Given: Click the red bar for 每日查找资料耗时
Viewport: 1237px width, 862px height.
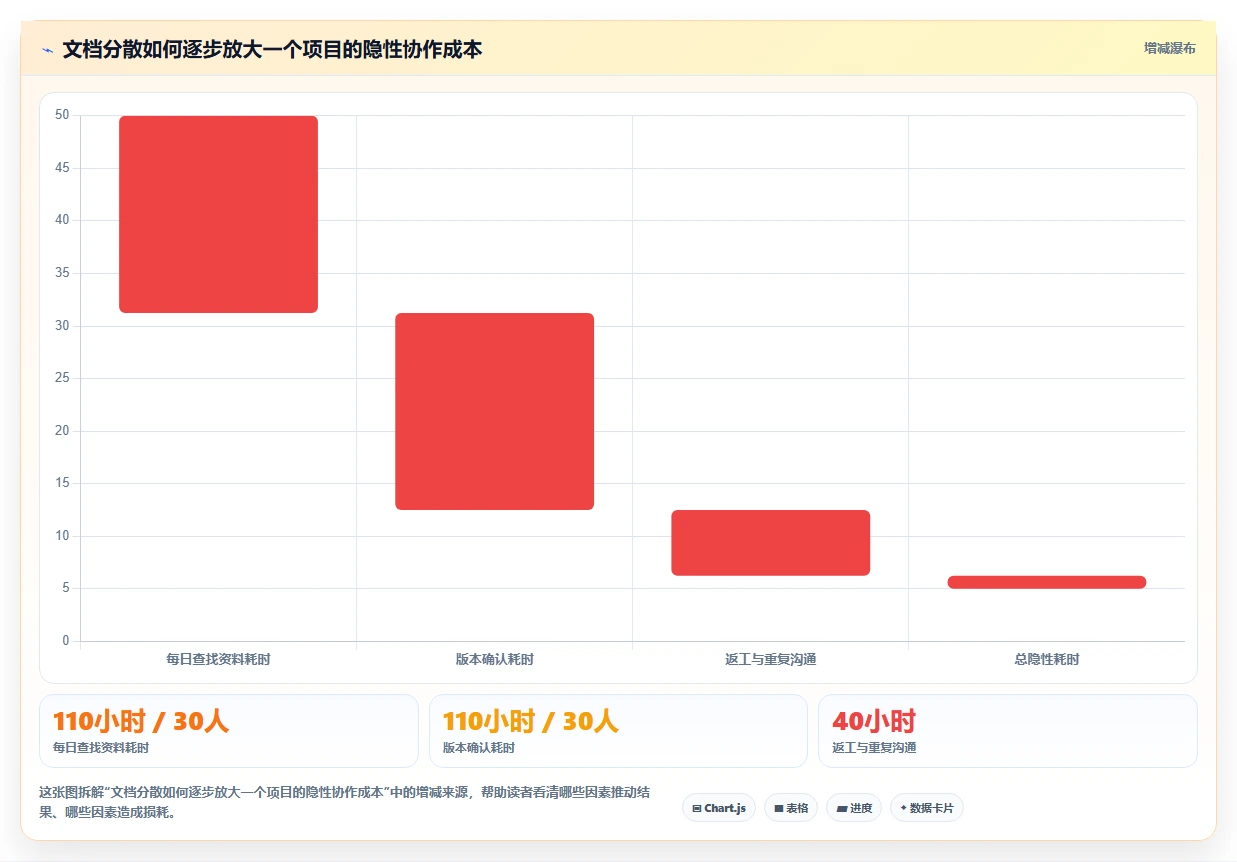Looking at the screenshot, I should (x=218, y=214).
